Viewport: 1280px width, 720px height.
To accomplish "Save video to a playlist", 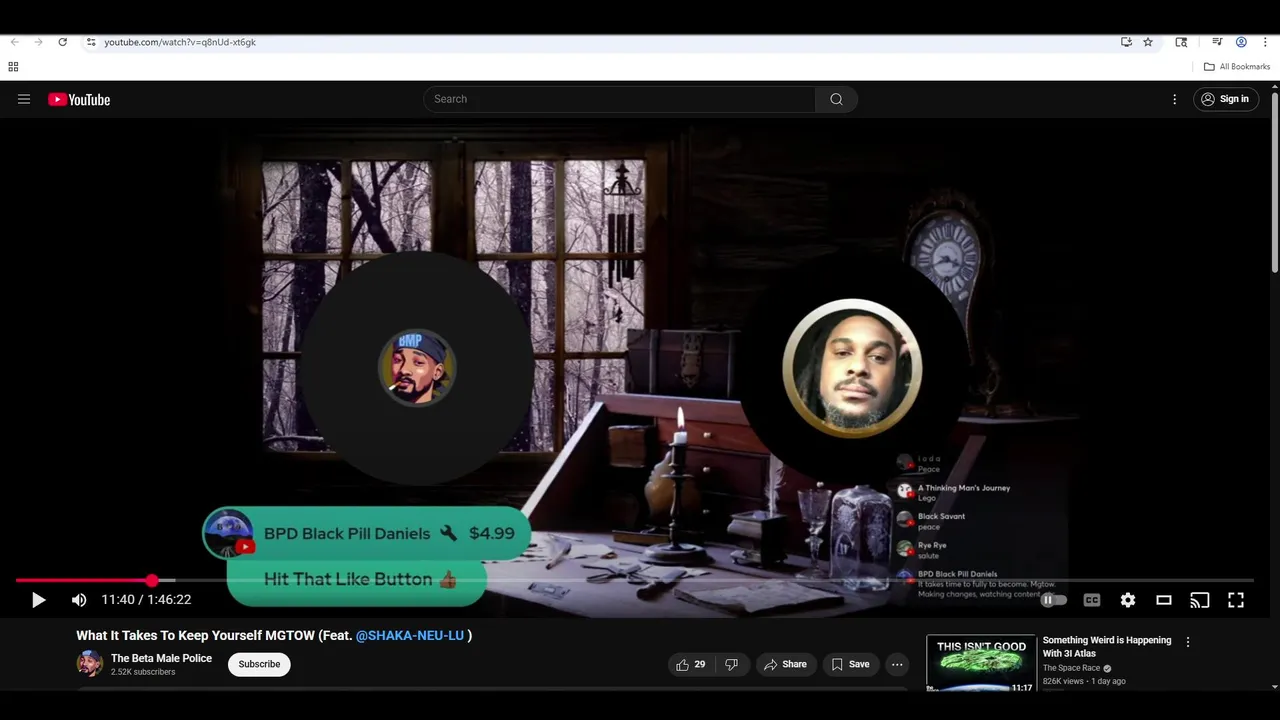I will [850, 664].
